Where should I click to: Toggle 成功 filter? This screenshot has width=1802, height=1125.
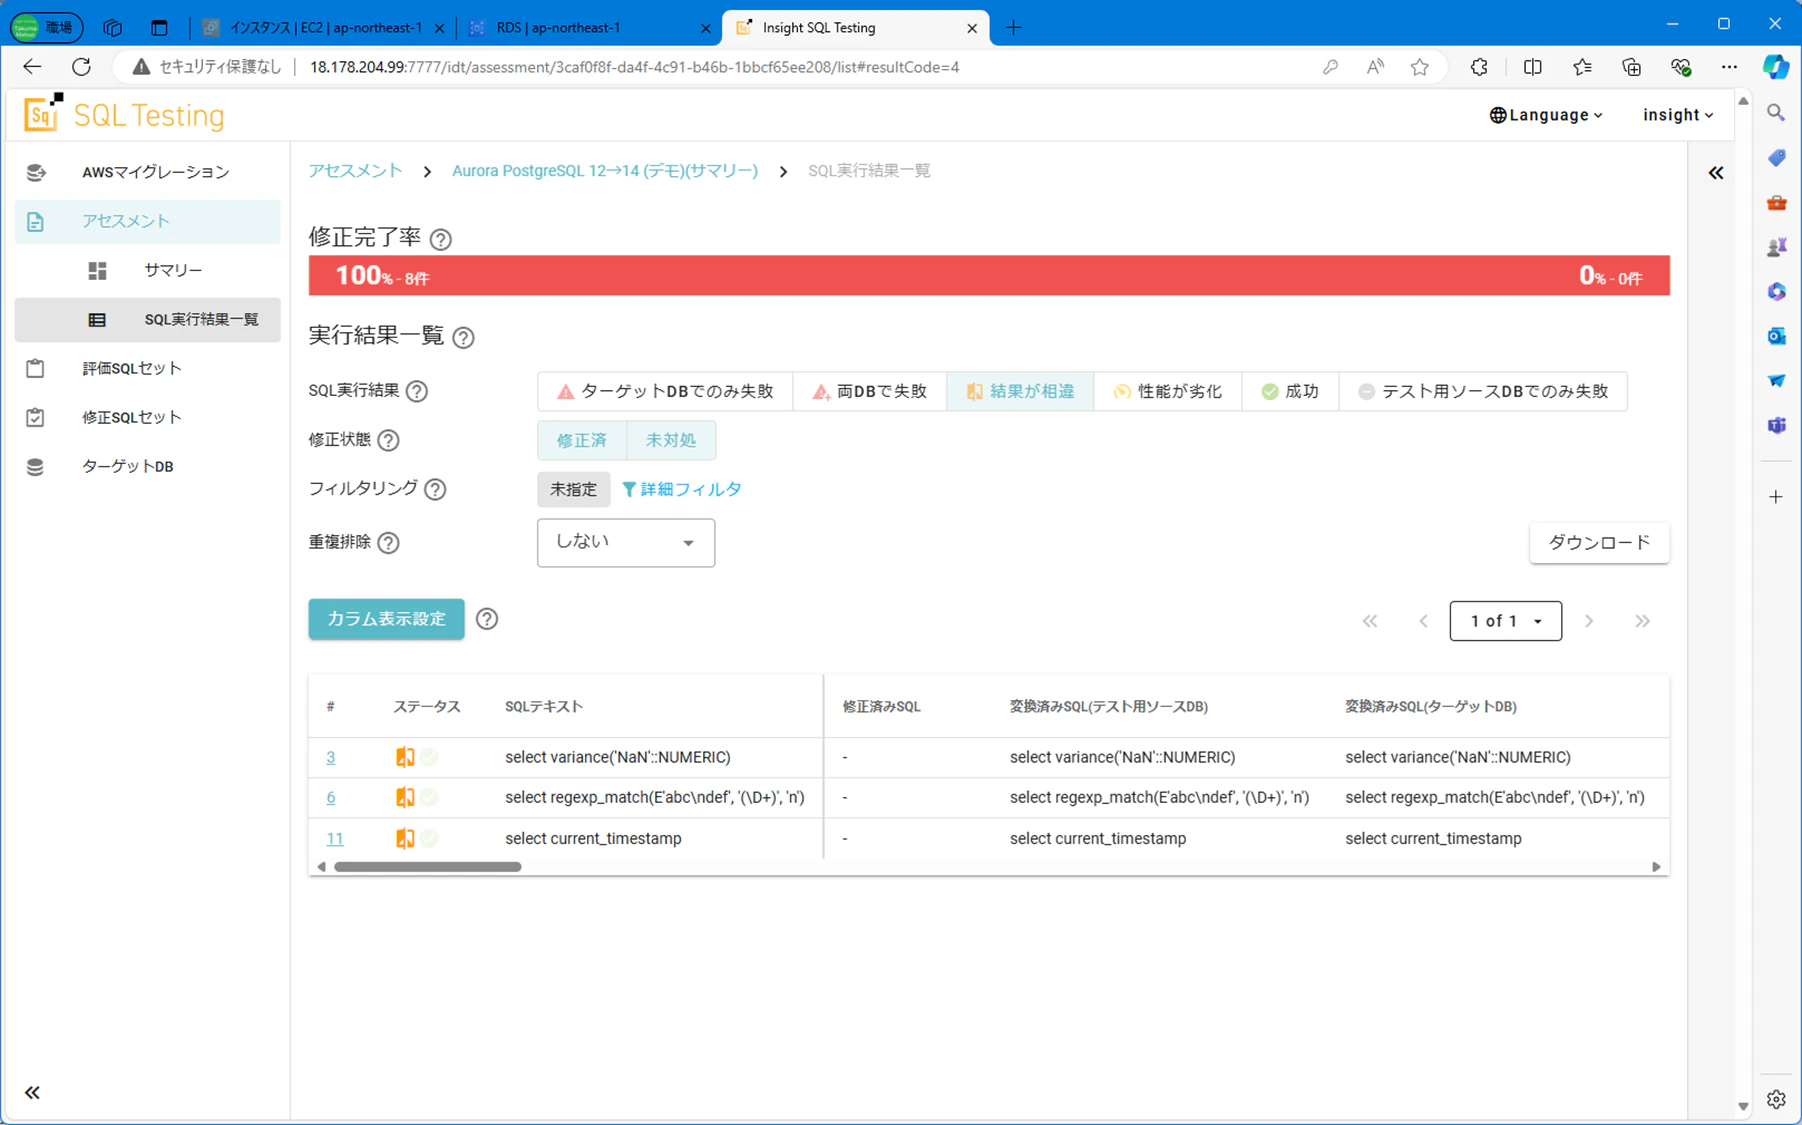pyautogui.click(x=1290, y=391)
